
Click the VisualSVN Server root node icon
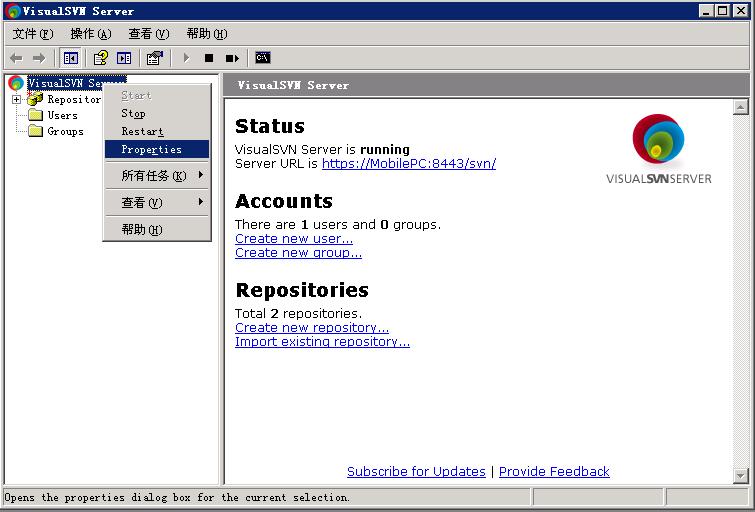point(15,83)
